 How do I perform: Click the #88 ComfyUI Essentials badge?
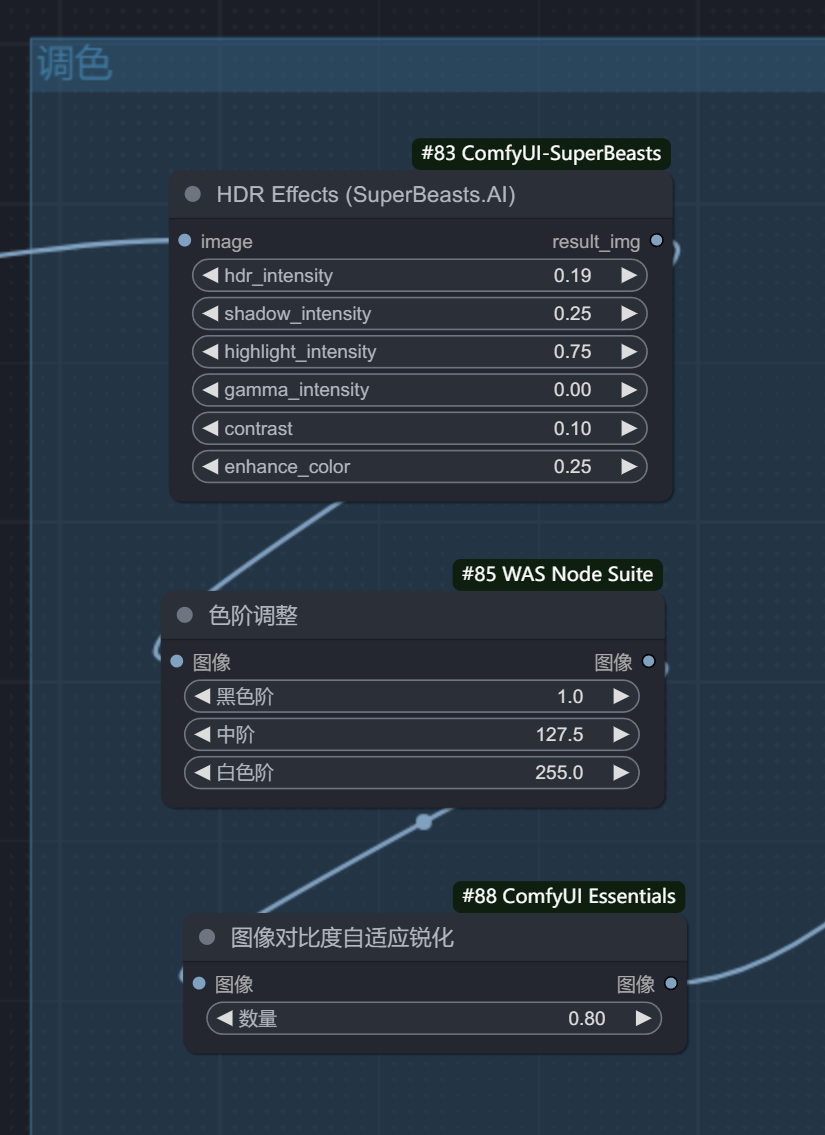(568, 897)
